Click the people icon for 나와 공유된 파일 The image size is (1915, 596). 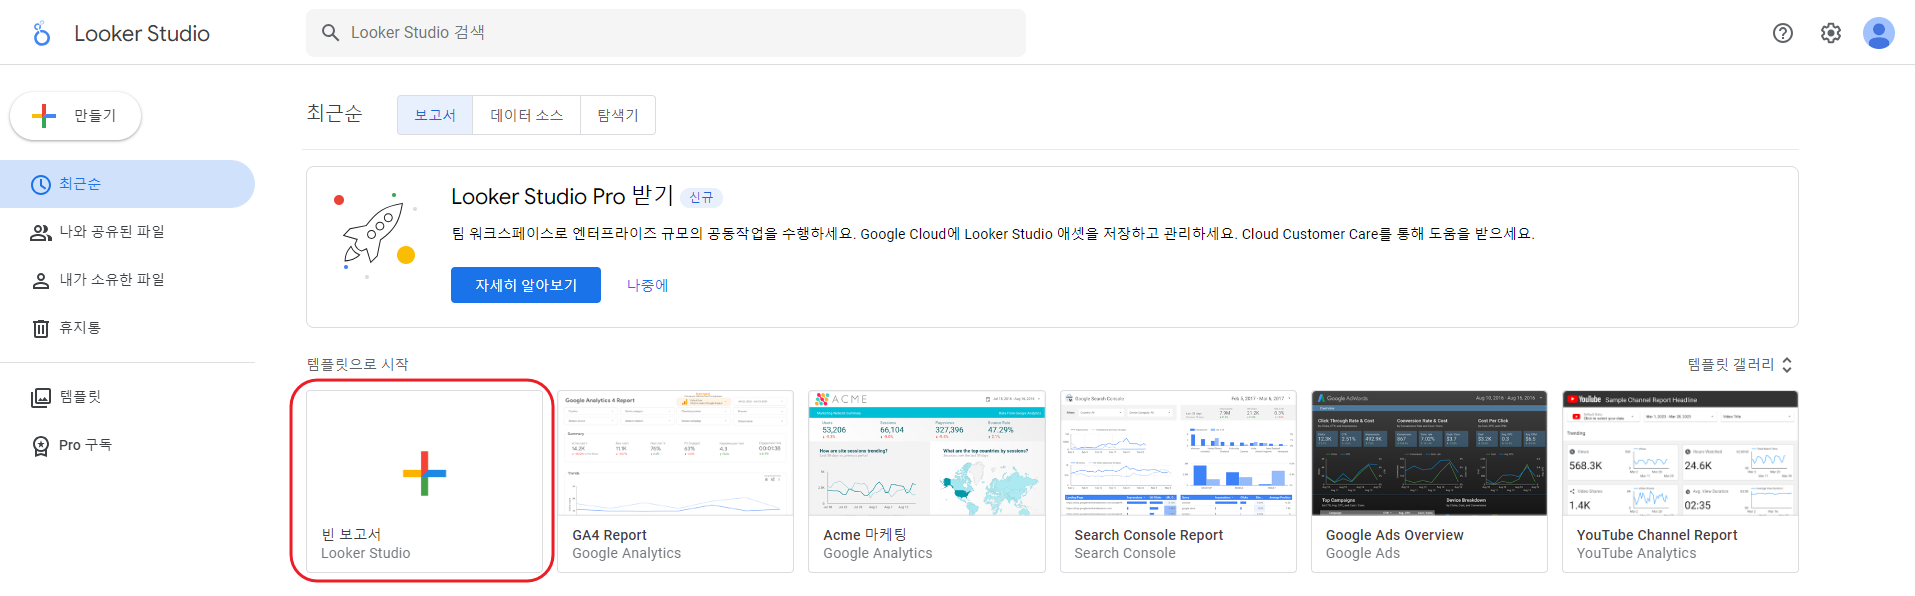[41, 233]
